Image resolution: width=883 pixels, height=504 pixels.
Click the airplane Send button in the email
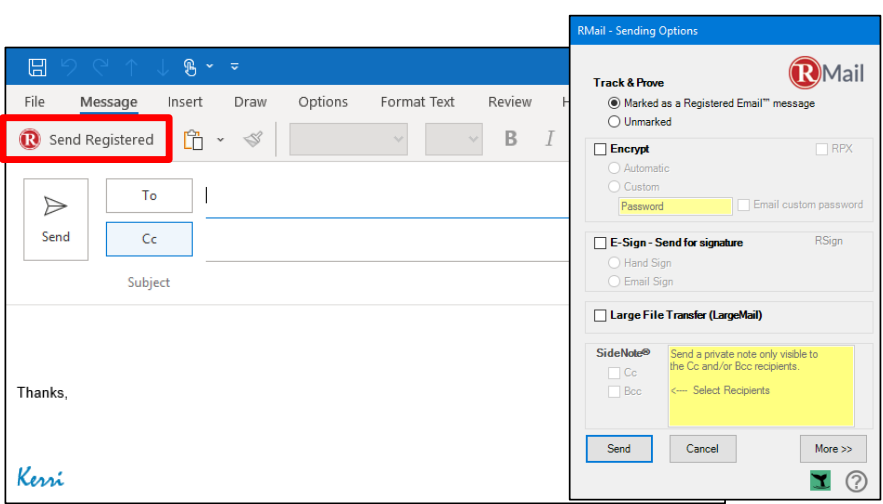56,219
